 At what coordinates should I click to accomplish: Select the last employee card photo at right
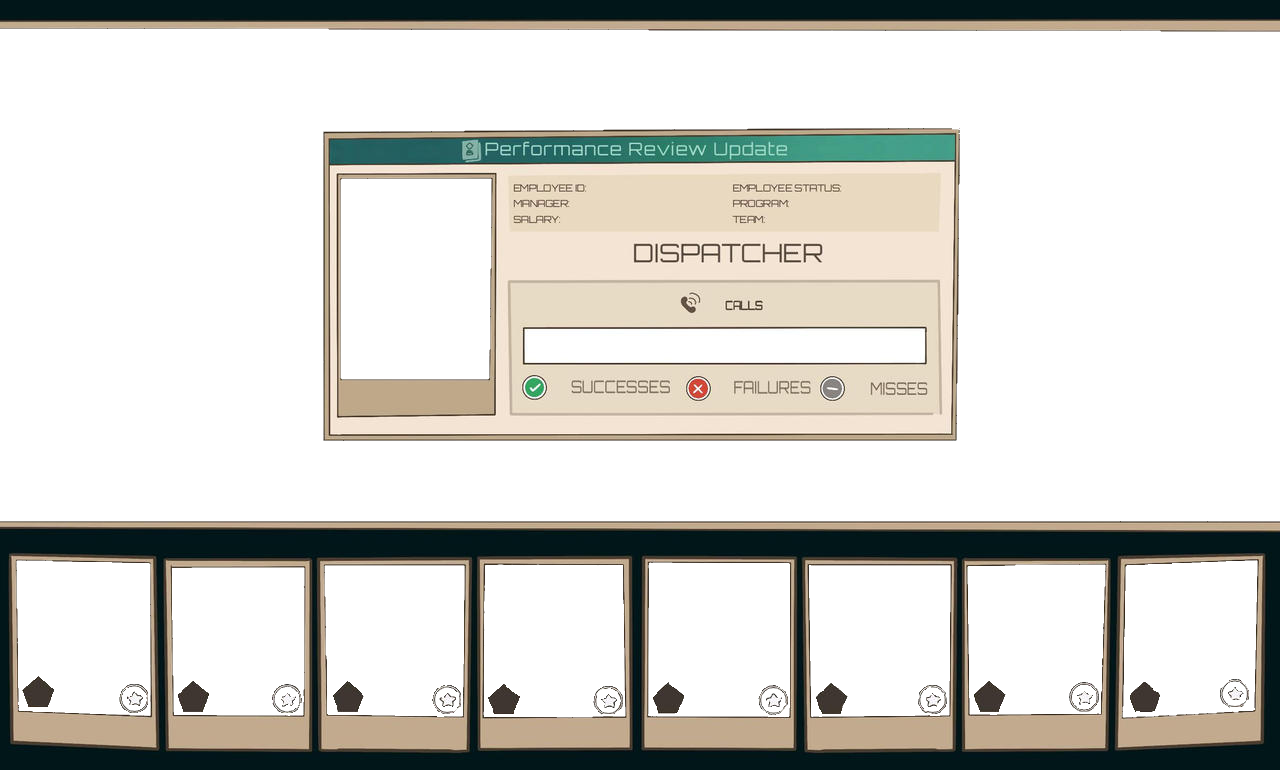pos(1189,638)
